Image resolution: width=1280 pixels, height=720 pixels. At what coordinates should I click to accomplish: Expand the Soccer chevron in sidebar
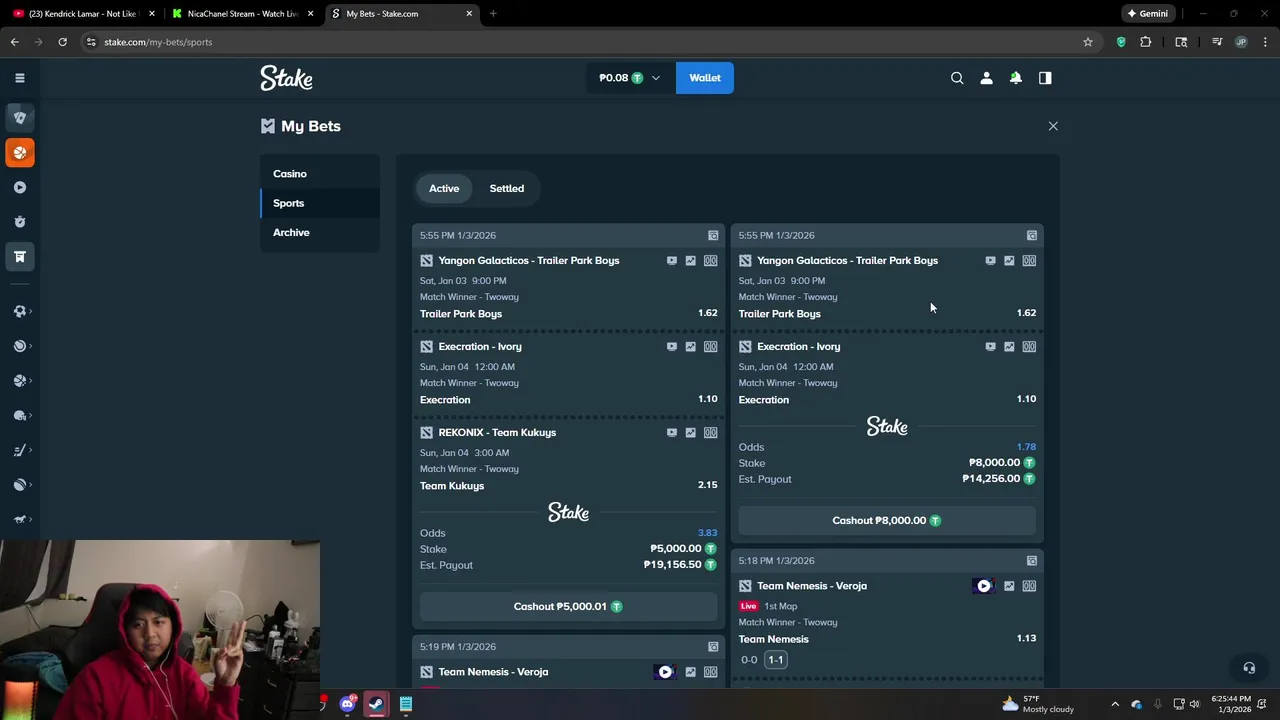pos(31,311)
